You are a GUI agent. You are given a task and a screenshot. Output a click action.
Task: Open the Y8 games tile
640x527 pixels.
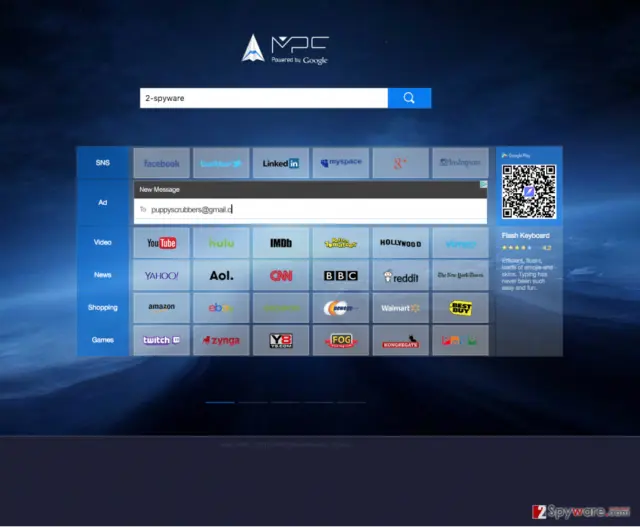tap(281, 340)
